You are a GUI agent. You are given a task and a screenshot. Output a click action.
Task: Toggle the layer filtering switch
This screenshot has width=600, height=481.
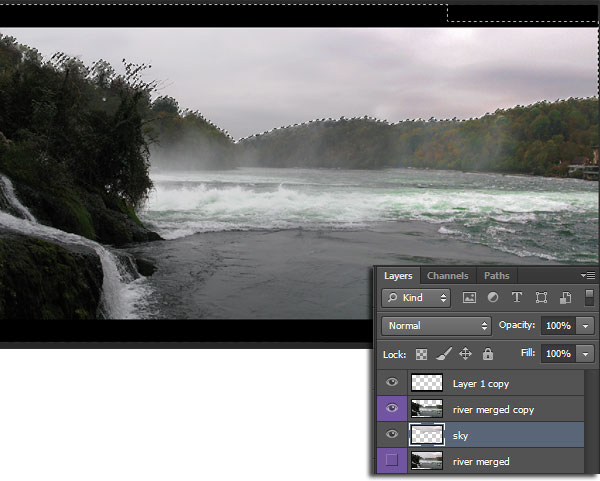click(589, 298)
